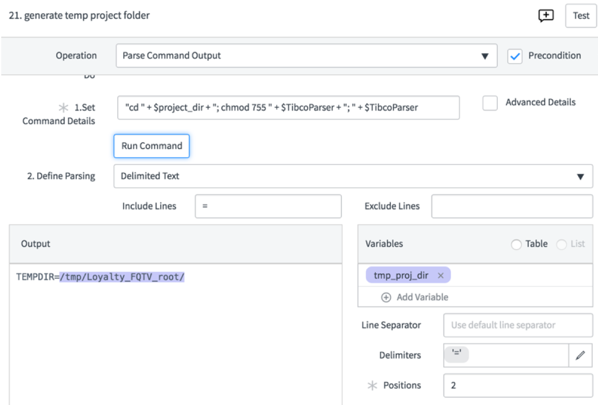Click the Delimited Text dropdown arrow
The width and height of the screenshot is (598, 405).
point(580,177)
